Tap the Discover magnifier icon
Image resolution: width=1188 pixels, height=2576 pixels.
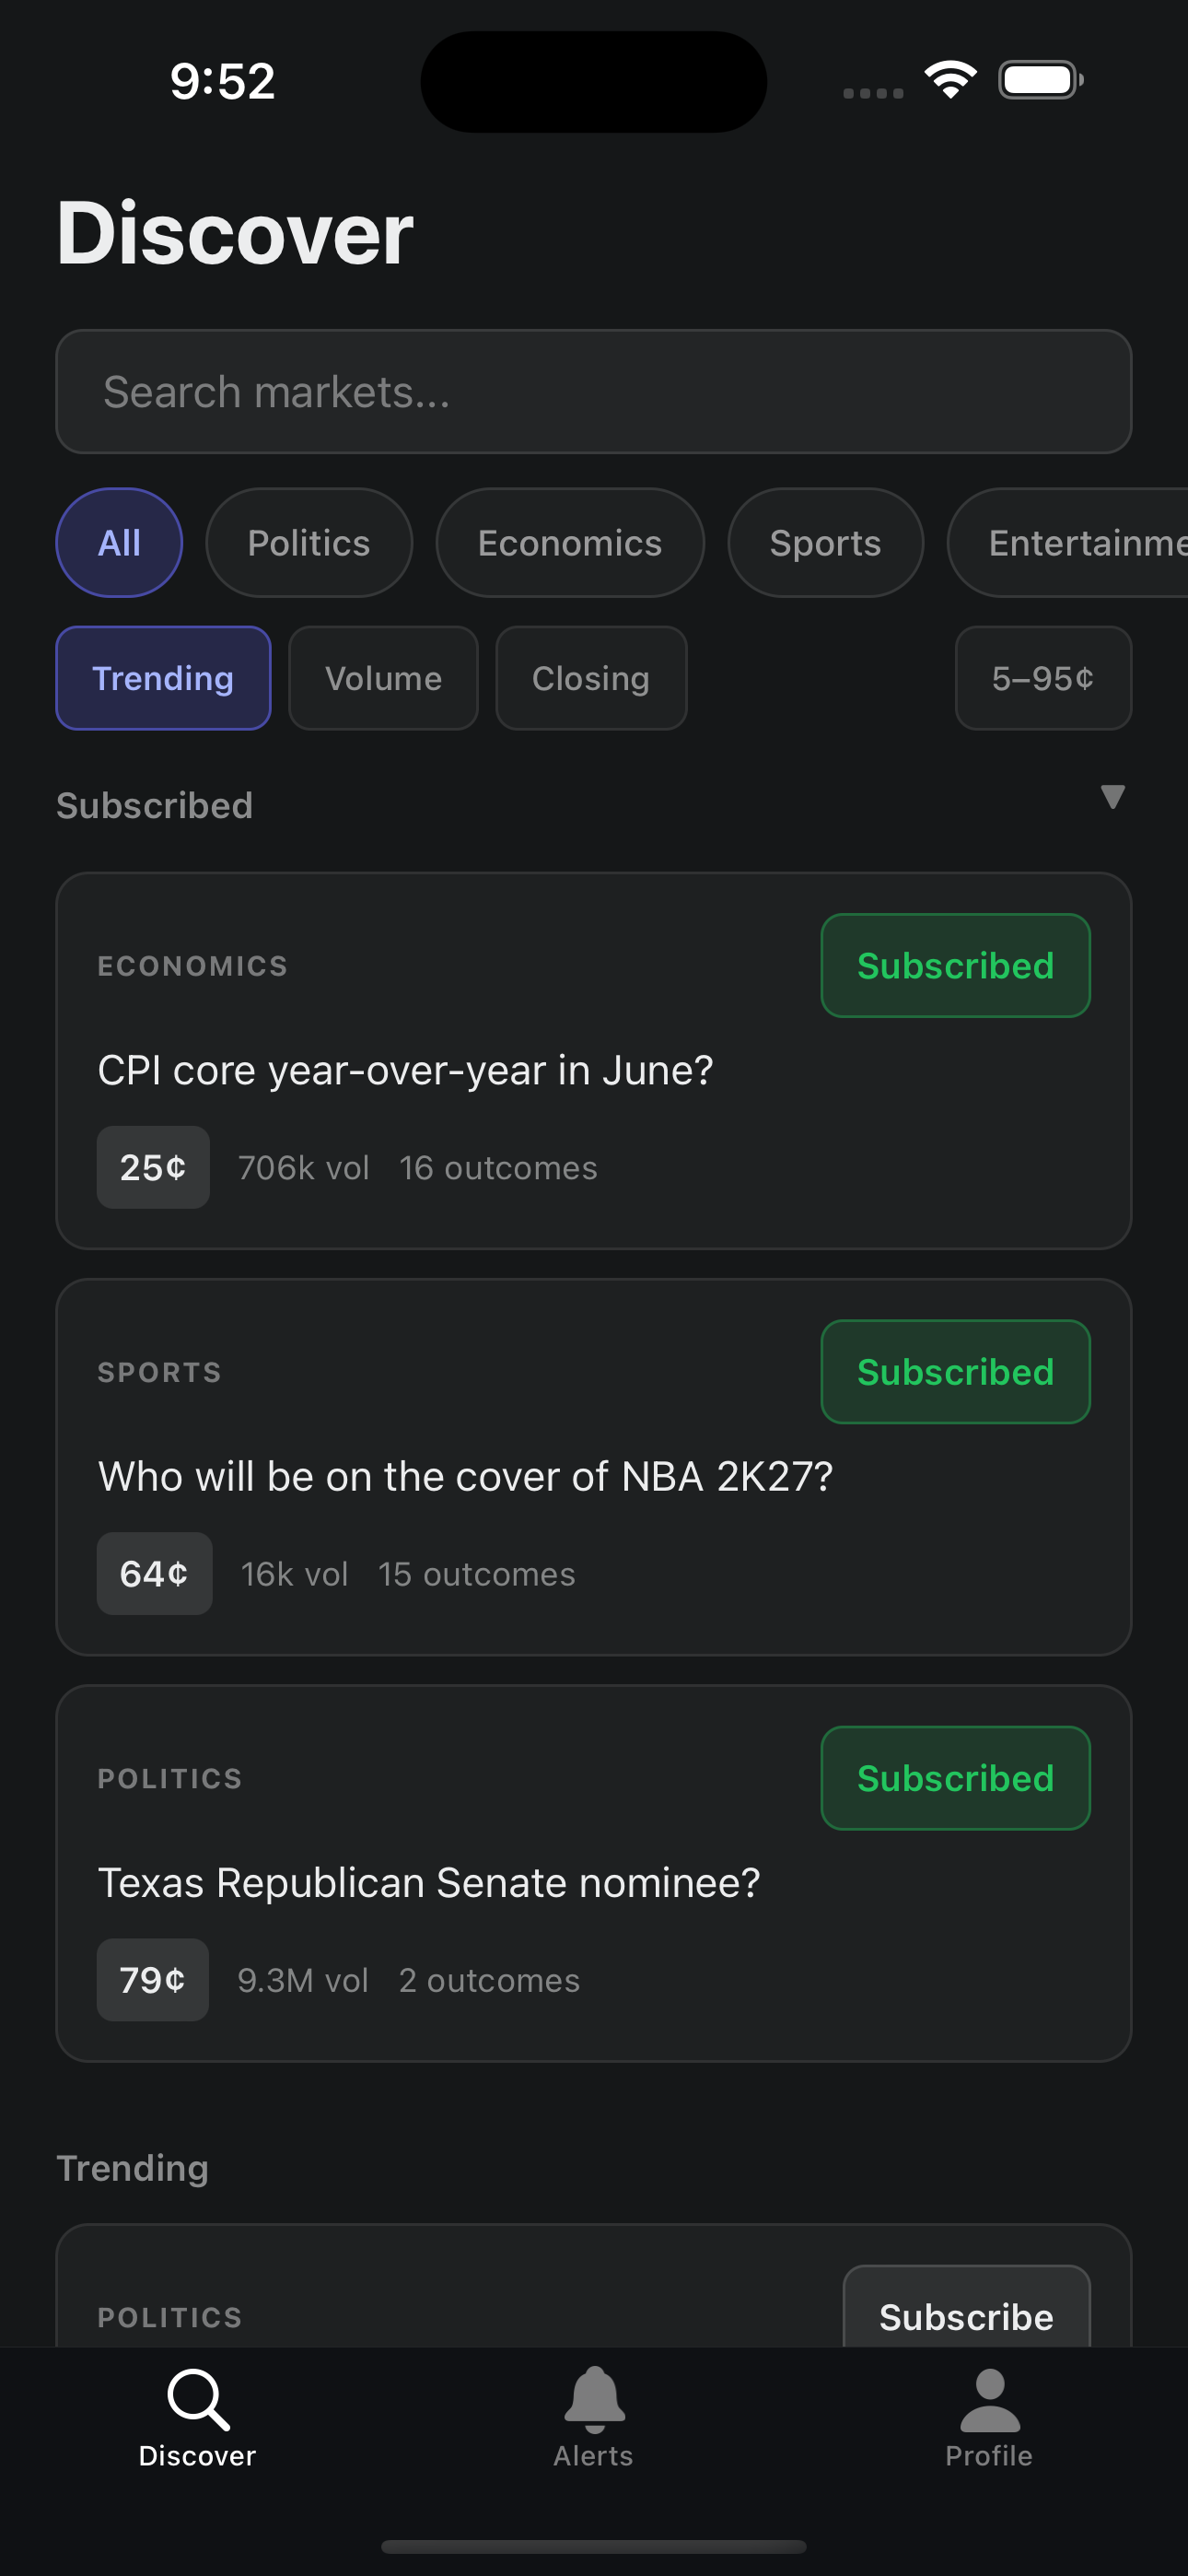198,2398
